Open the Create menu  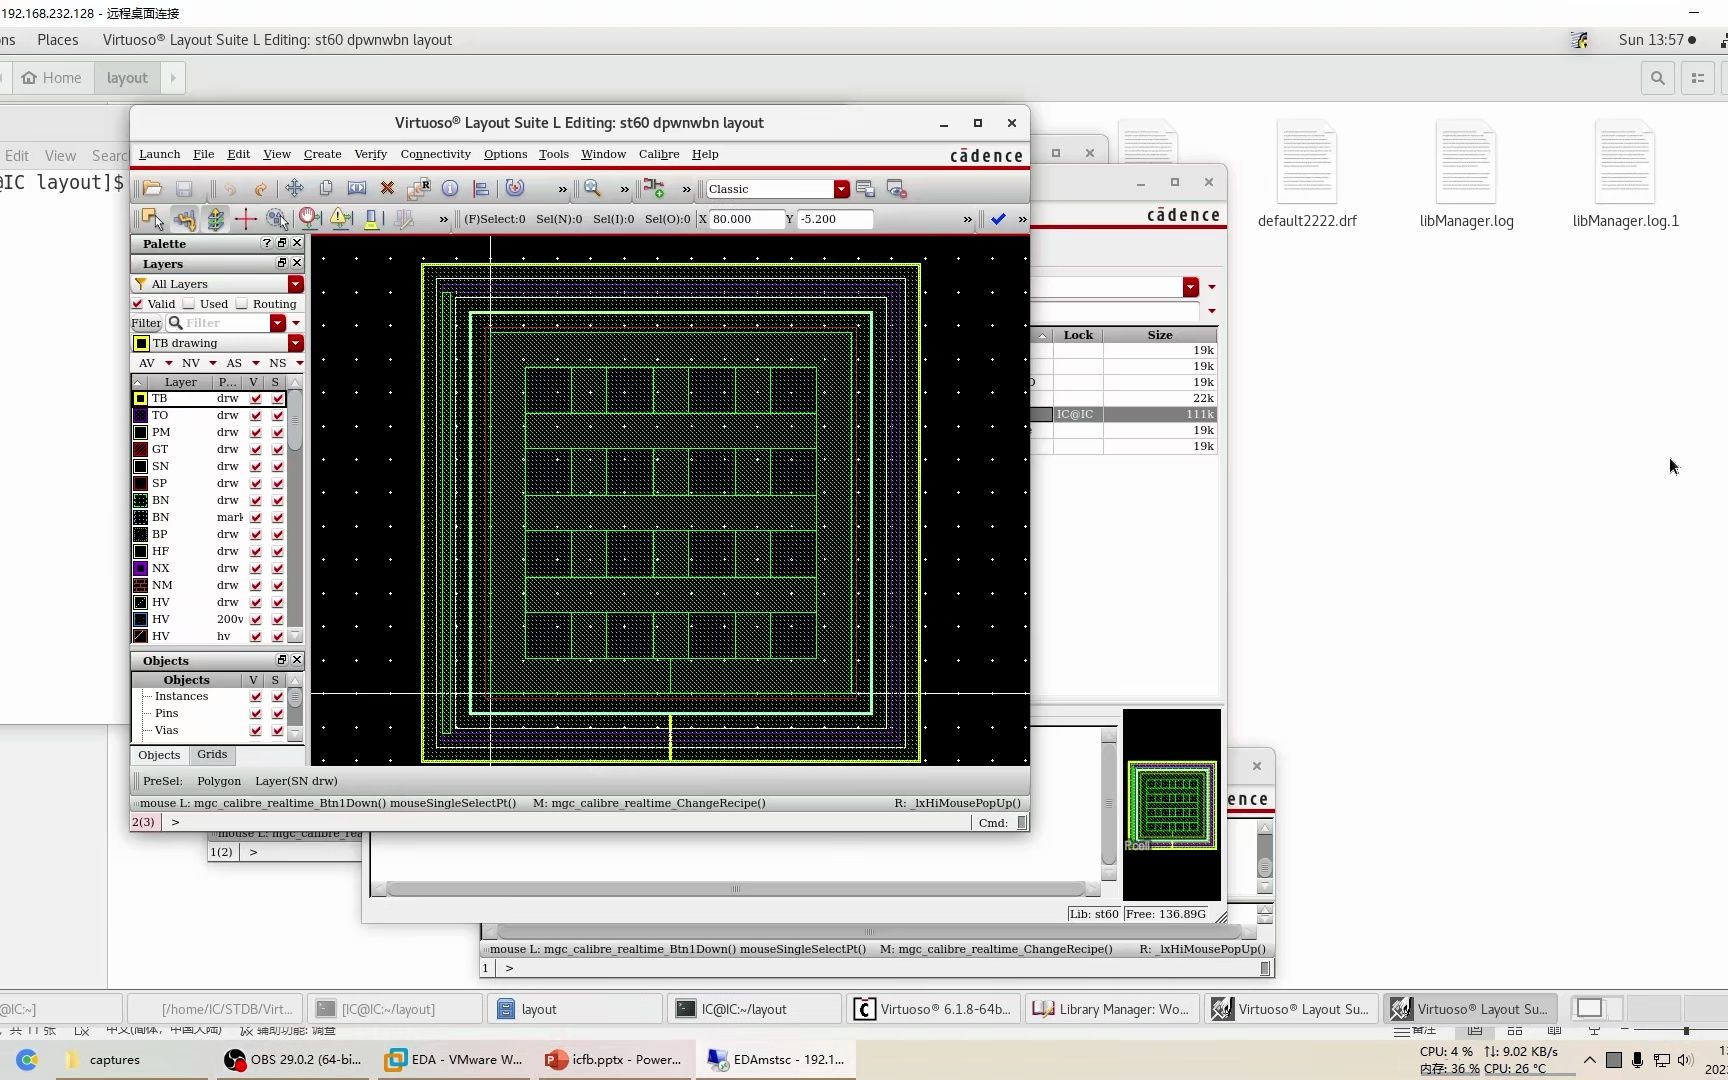pos(322,154)
